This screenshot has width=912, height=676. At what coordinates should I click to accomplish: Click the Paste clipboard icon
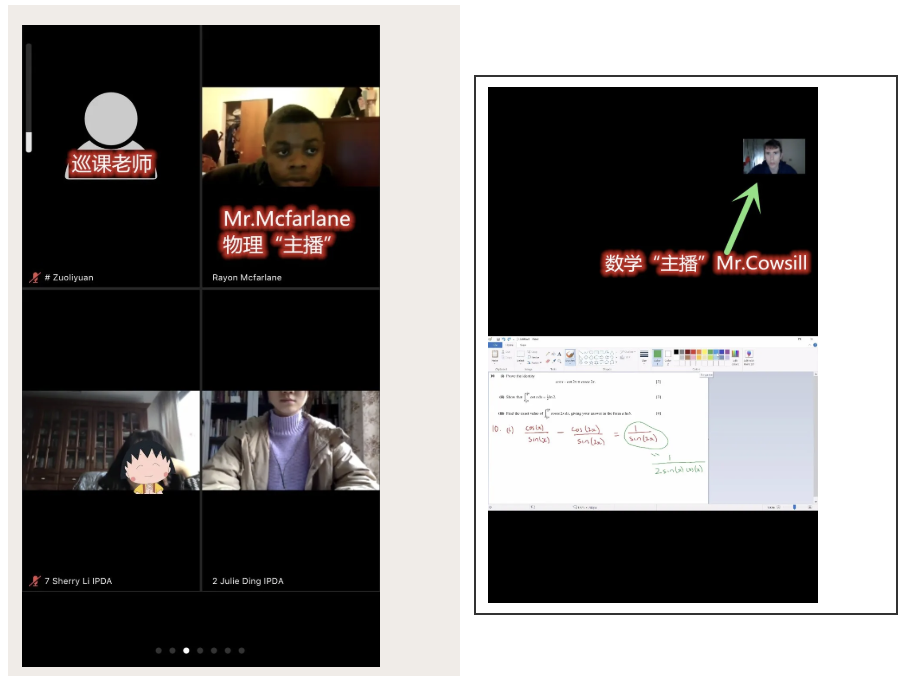pyautogui.click(x=495, y=355)
